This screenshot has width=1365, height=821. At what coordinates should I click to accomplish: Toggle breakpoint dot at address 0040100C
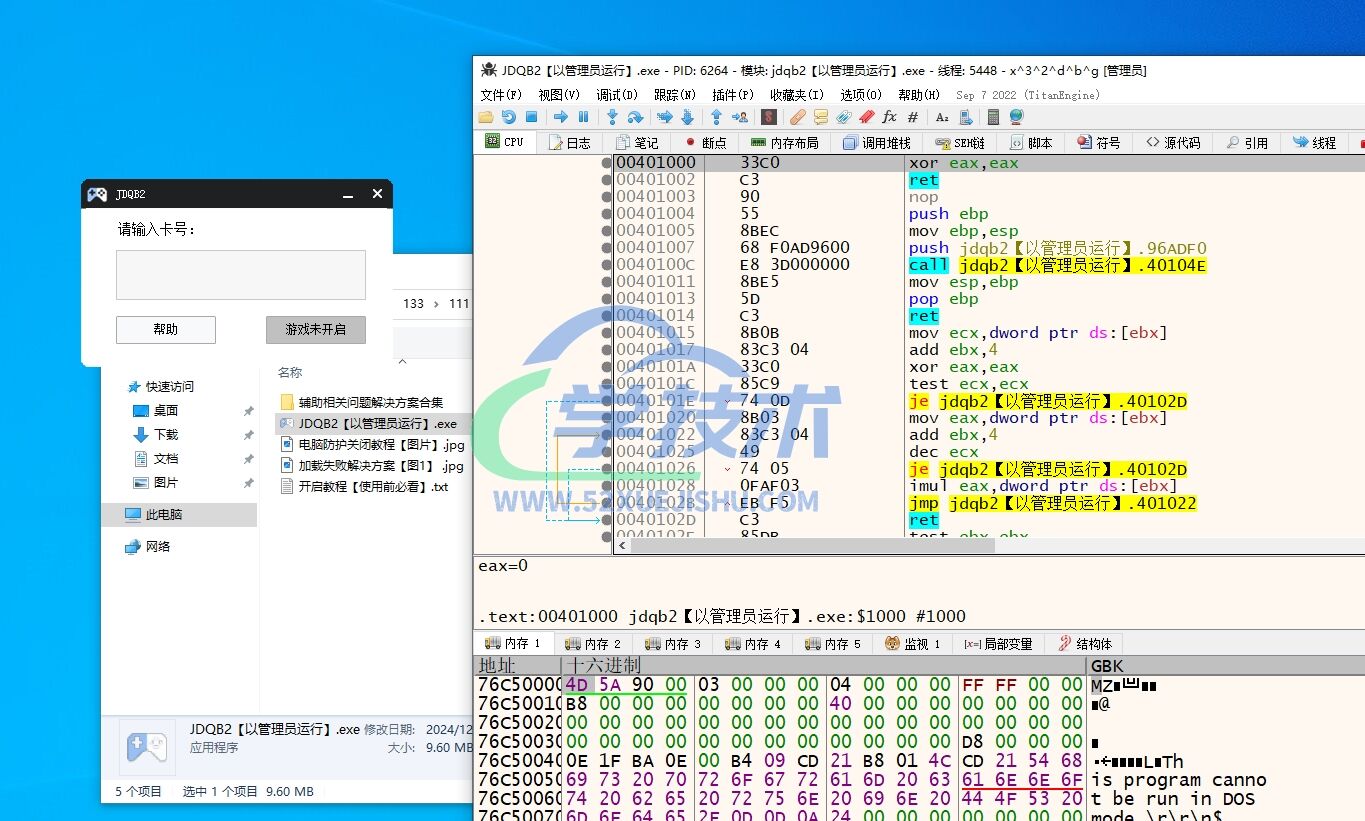(607, 265)
